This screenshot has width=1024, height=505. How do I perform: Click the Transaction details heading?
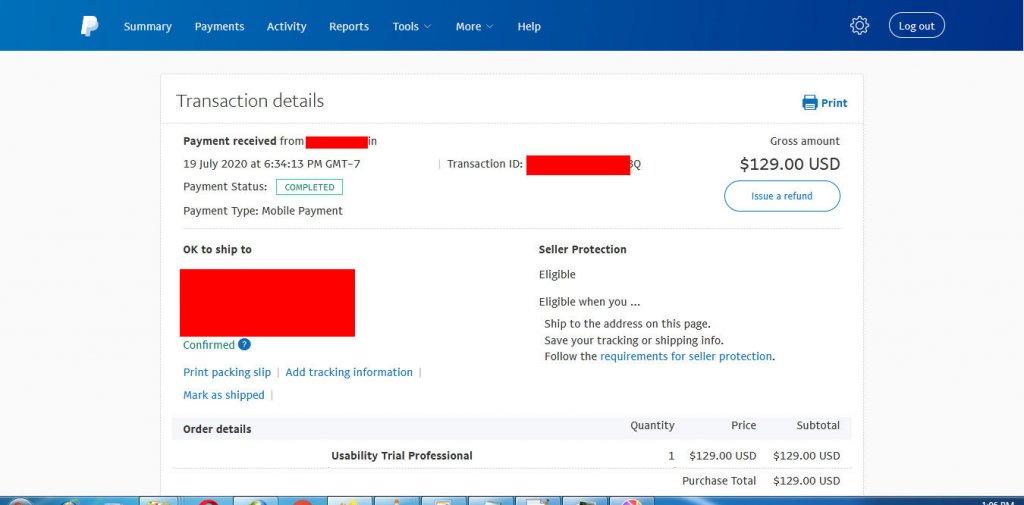click(249, 101)
